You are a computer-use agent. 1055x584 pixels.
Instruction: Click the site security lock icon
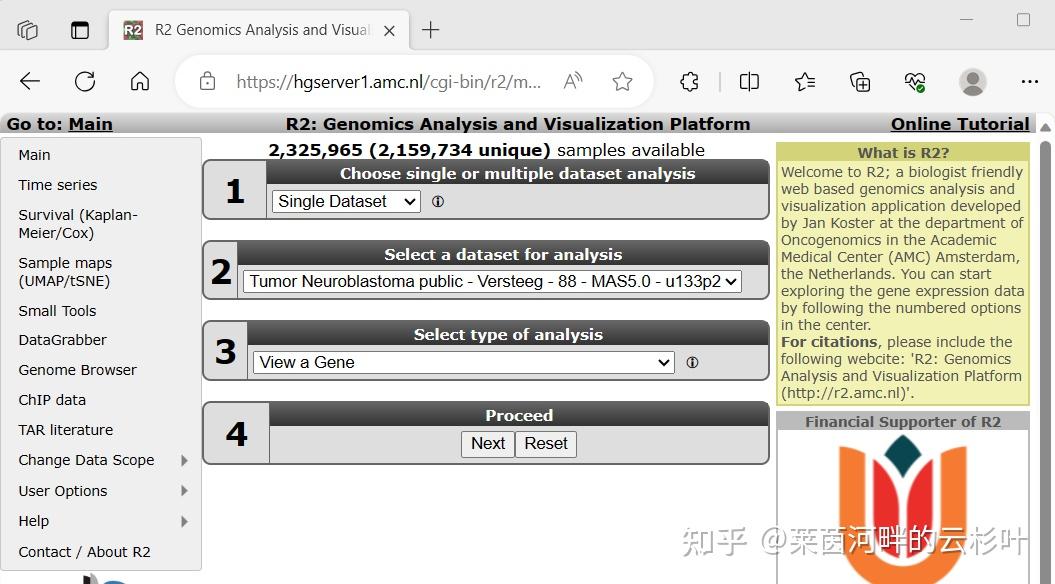point(206,81)
